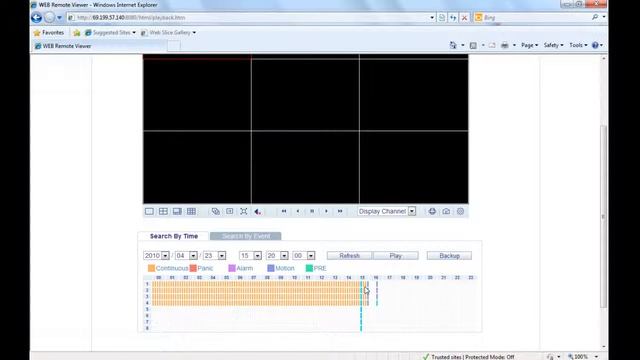Image resolution: width=640 pixels, height=360 pixels.
Task: Open the Help question-mark icon
Action: [596, 45]
